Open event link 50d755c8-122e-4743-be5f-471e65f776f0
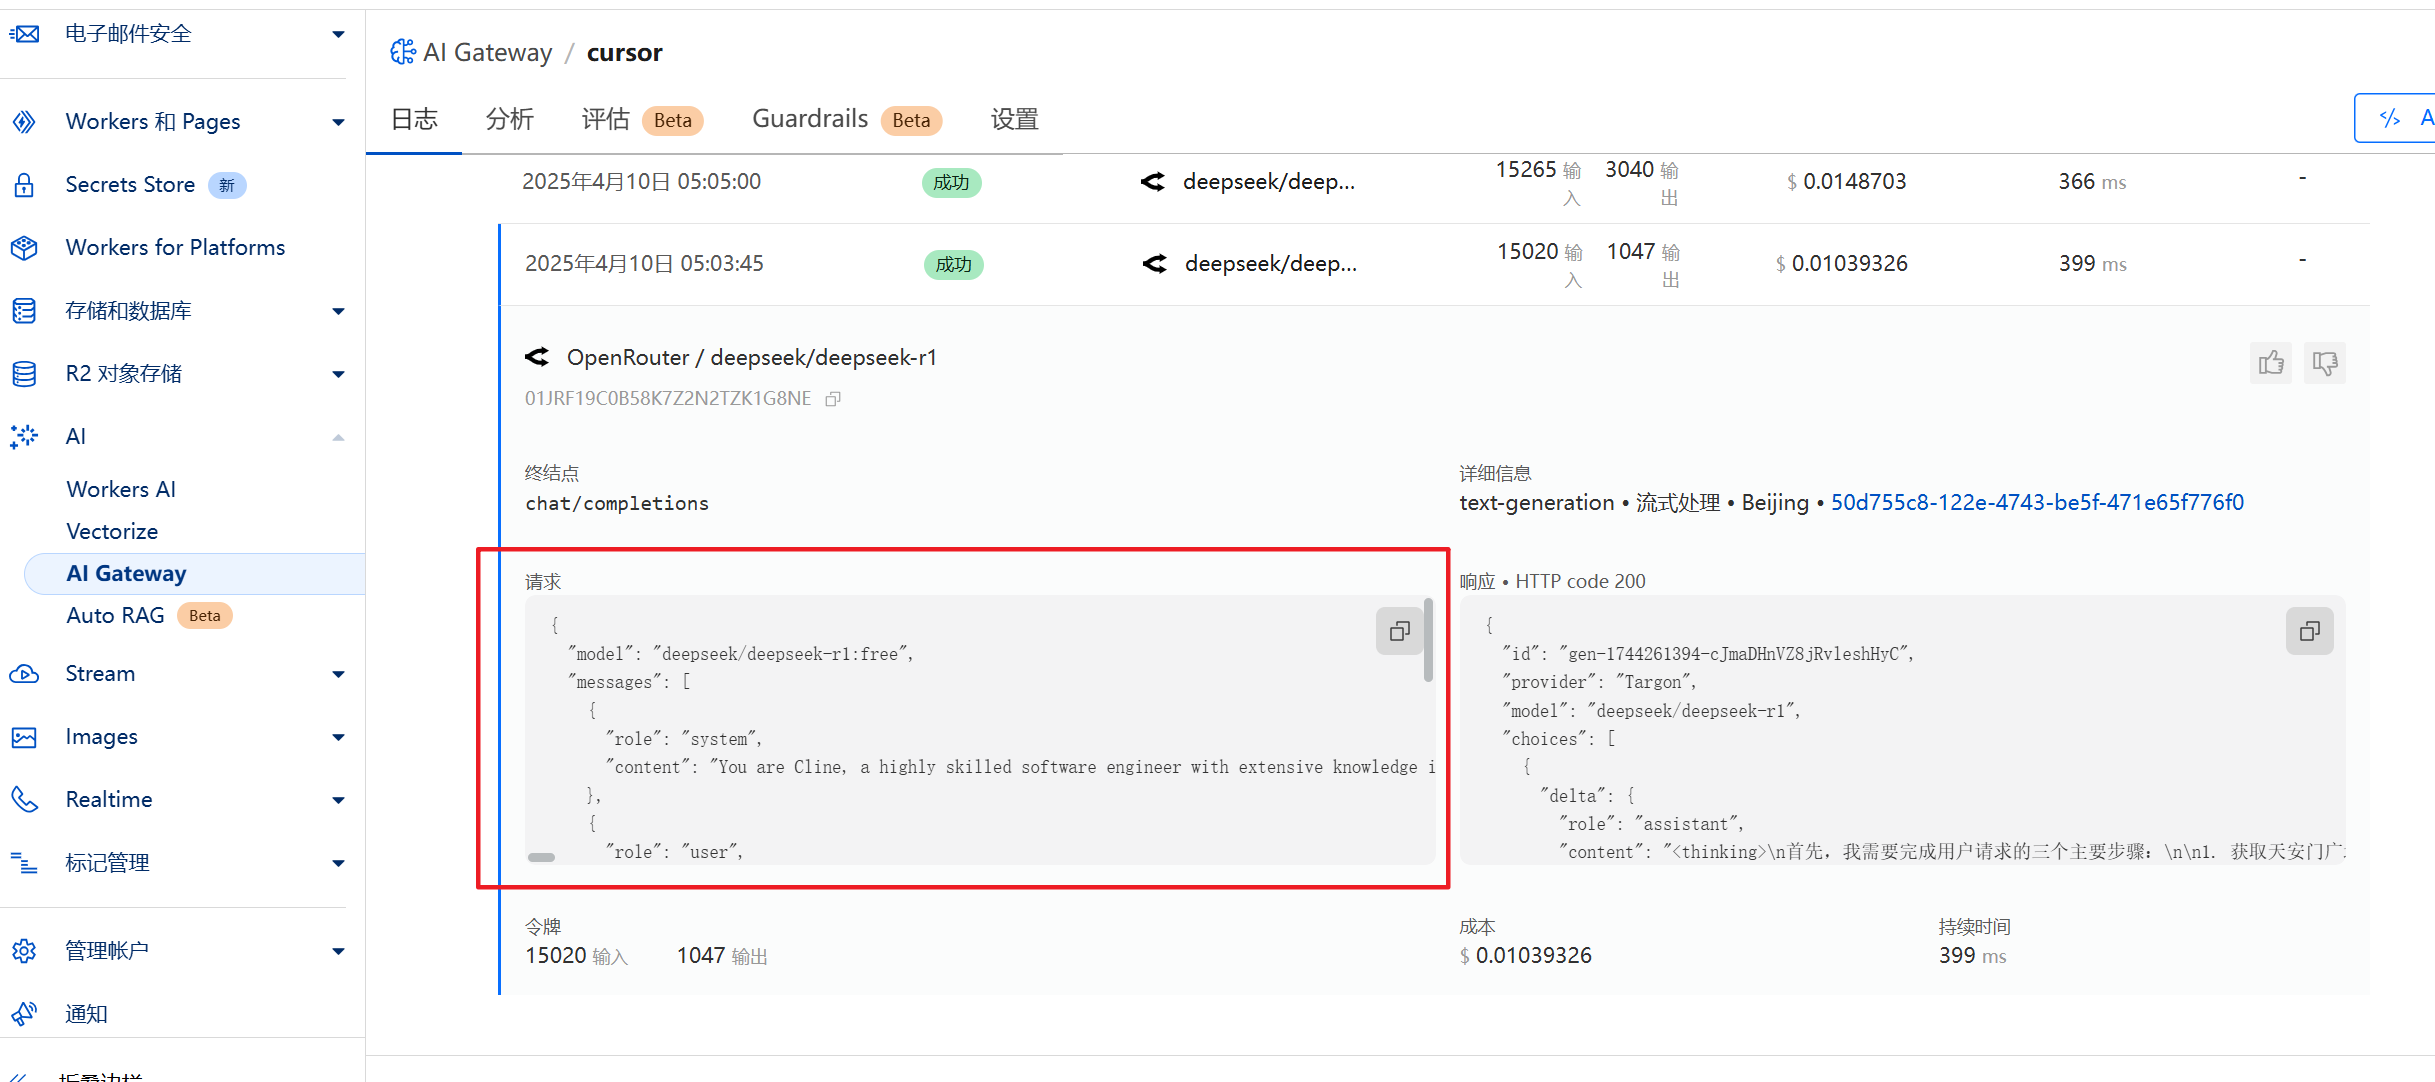The image size is (2435, 1082). (x=2037, y=503)
